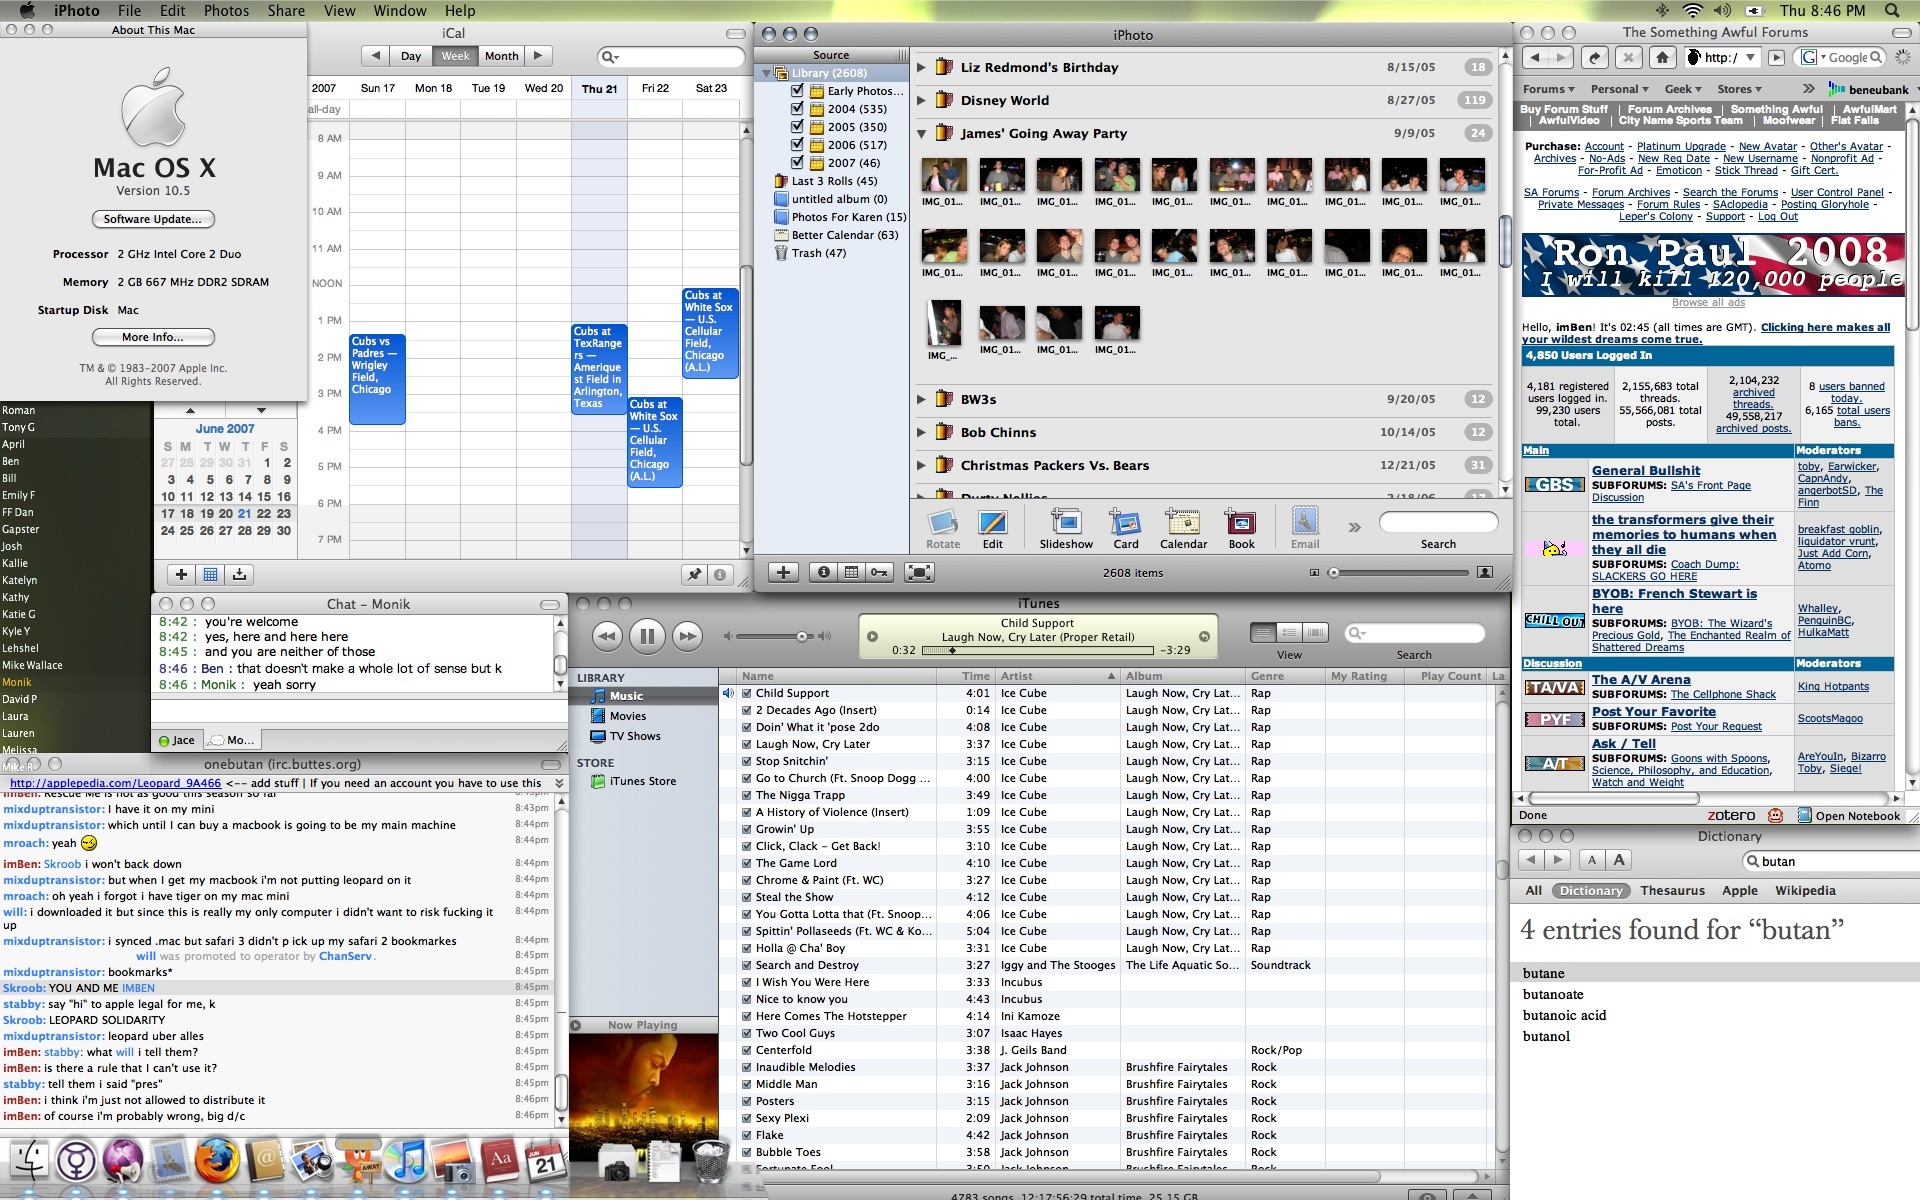Go to previous track in iTunes
This screenshot has width=1920, height=1200.
(x=607, y=635)
